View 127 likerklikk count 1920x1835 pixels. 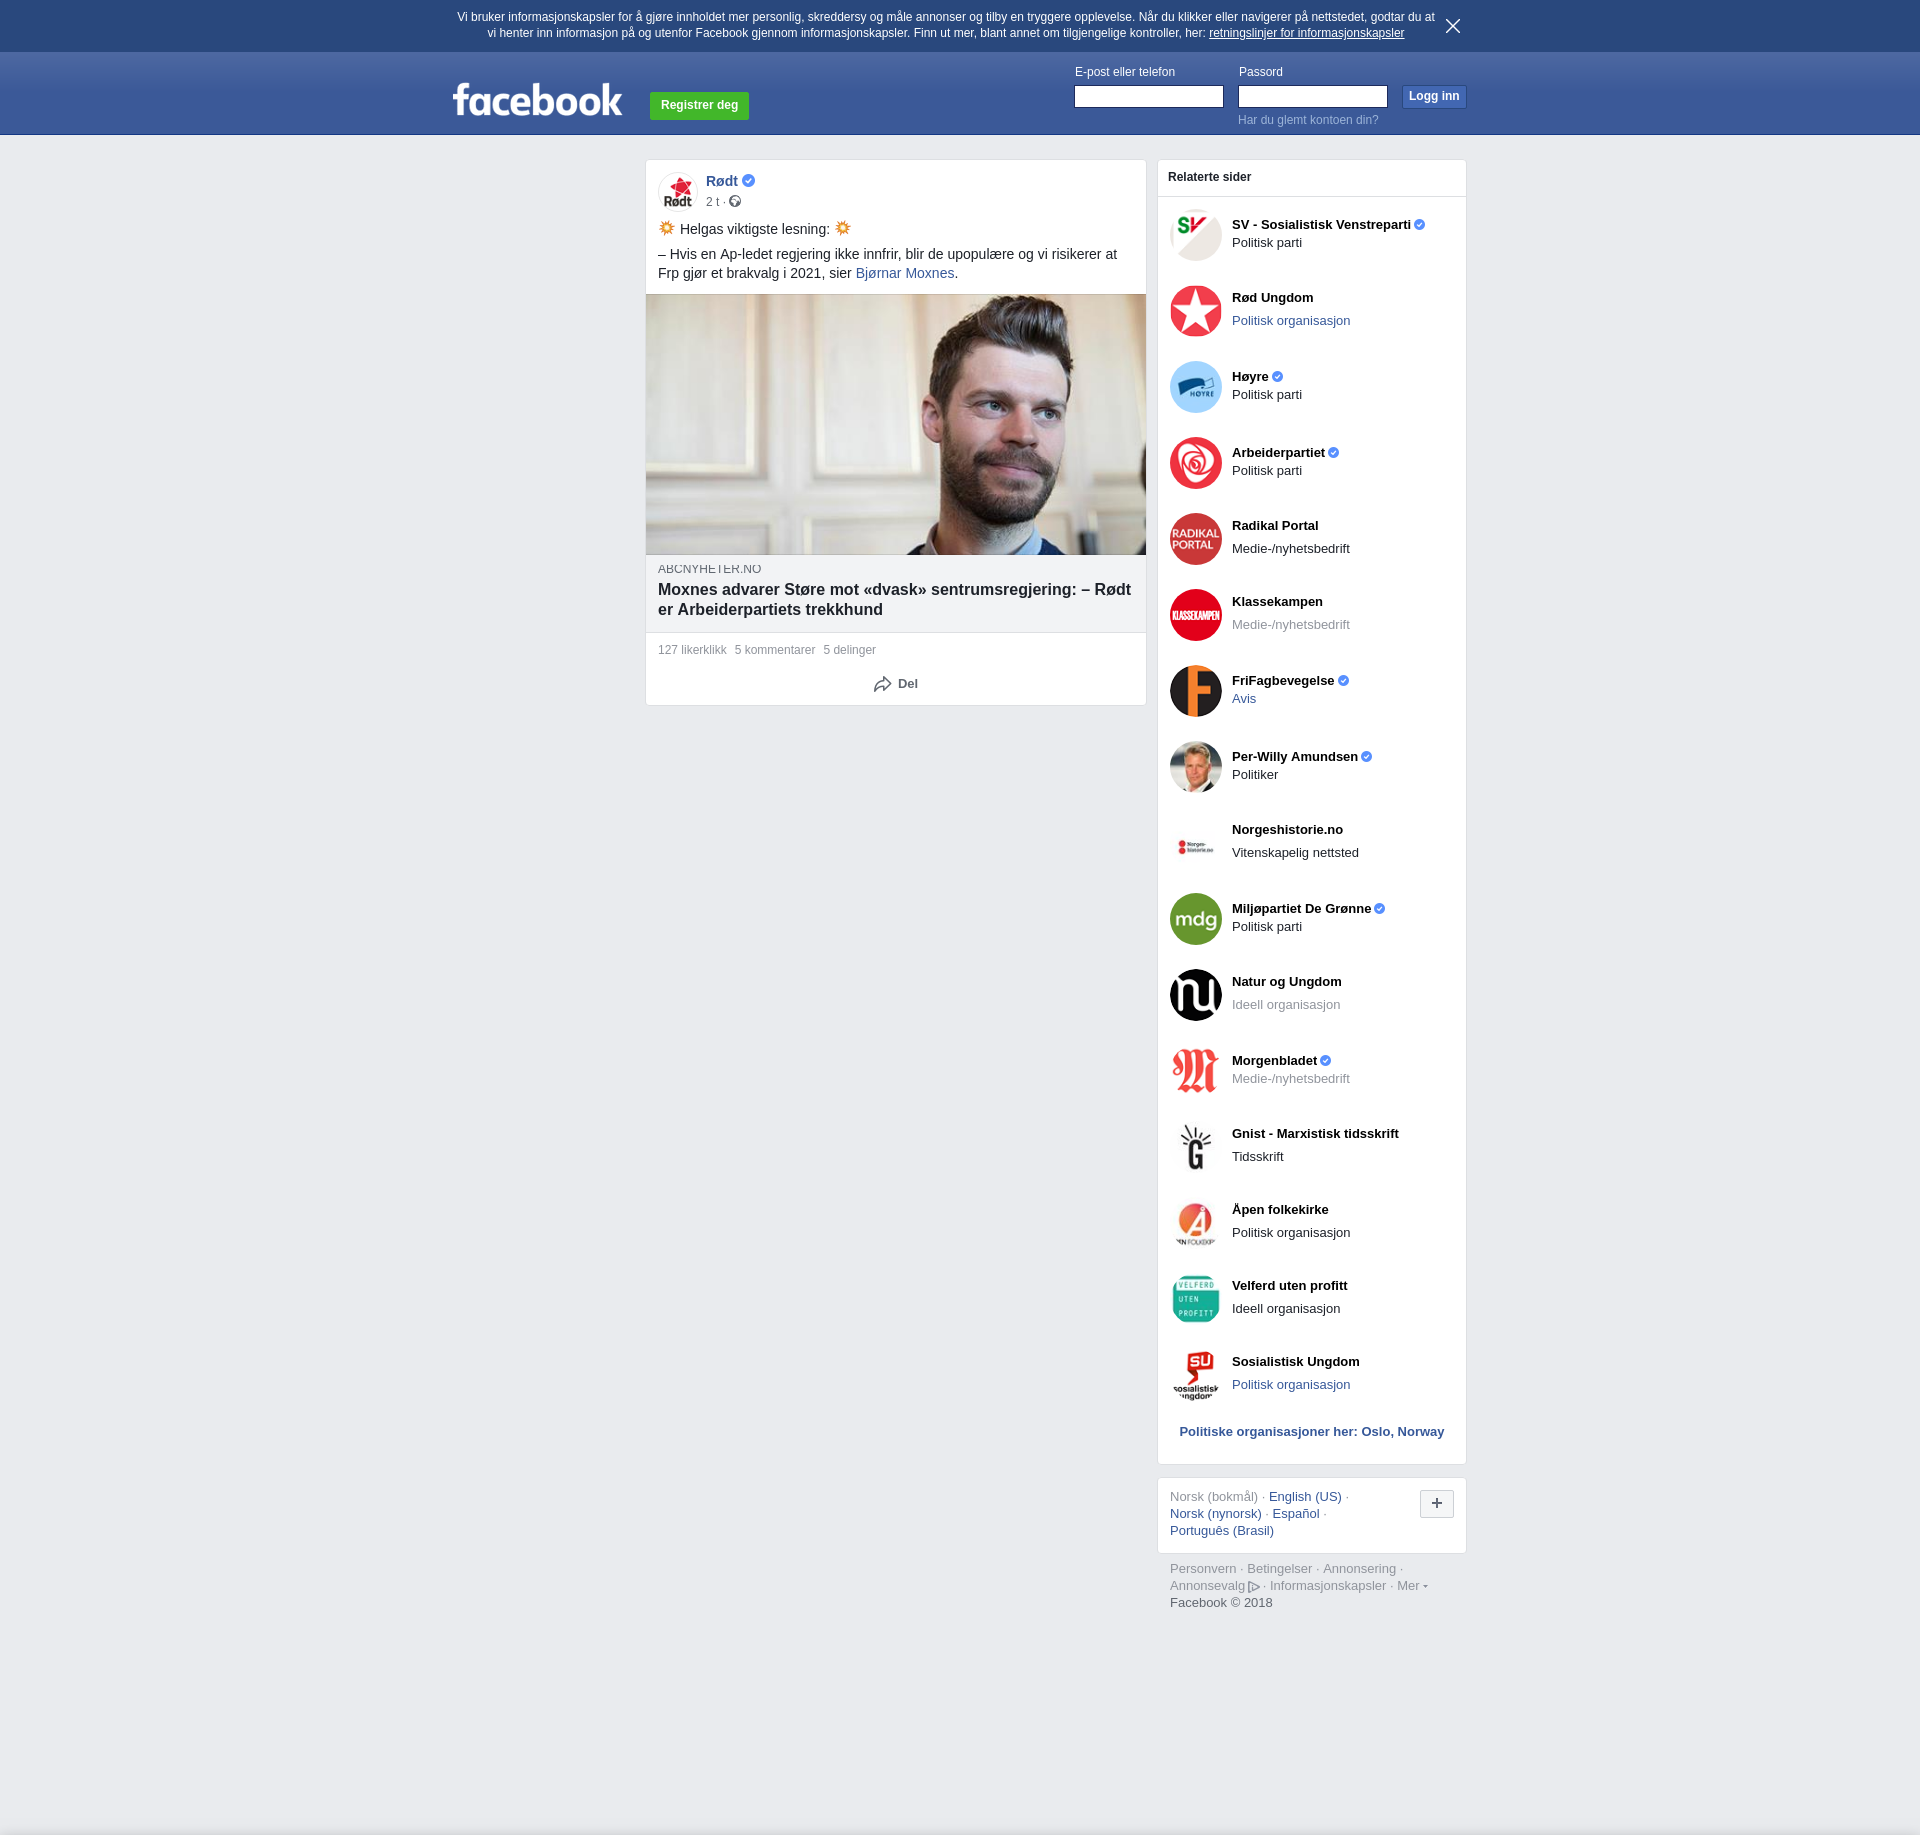tap(692, 650)
